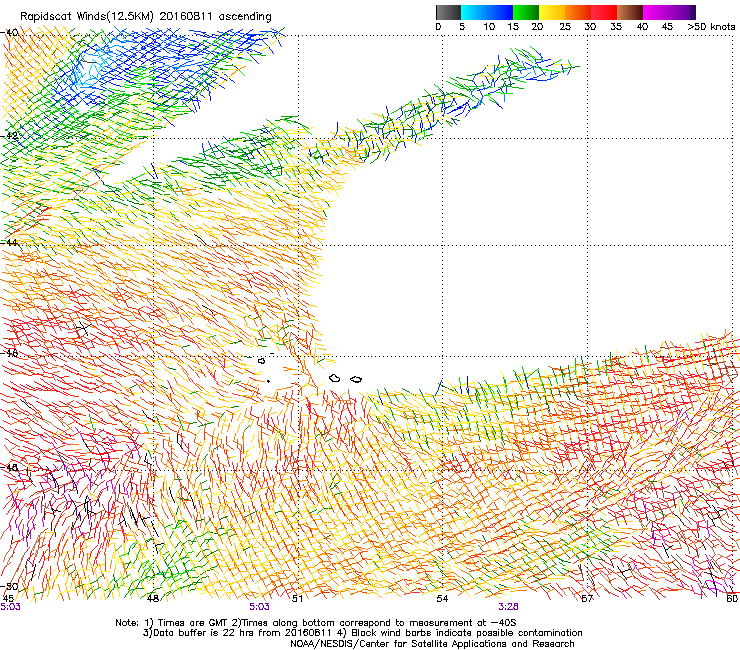Click the '54' longitude axis label

pyautogui.click(x=442, y=599)
